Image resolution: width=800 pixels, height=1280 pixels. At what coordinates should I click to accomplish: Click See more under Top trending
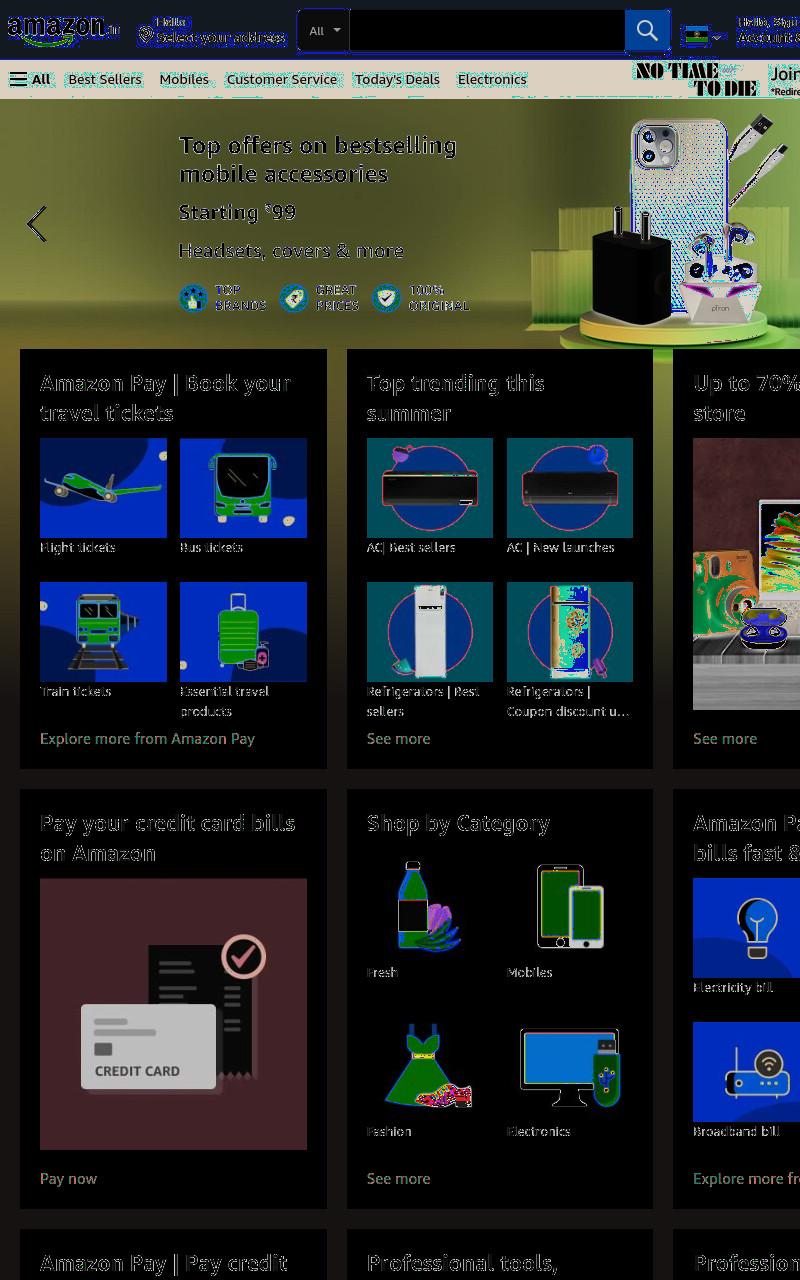coord(398,739)
